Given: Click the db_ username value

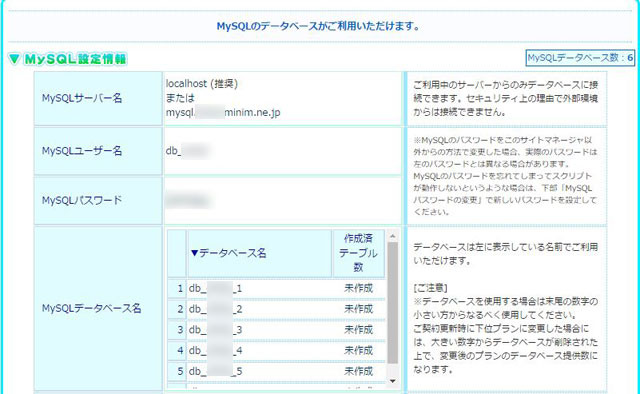Looking at the screenshot, I should click(x=187, y=151).
